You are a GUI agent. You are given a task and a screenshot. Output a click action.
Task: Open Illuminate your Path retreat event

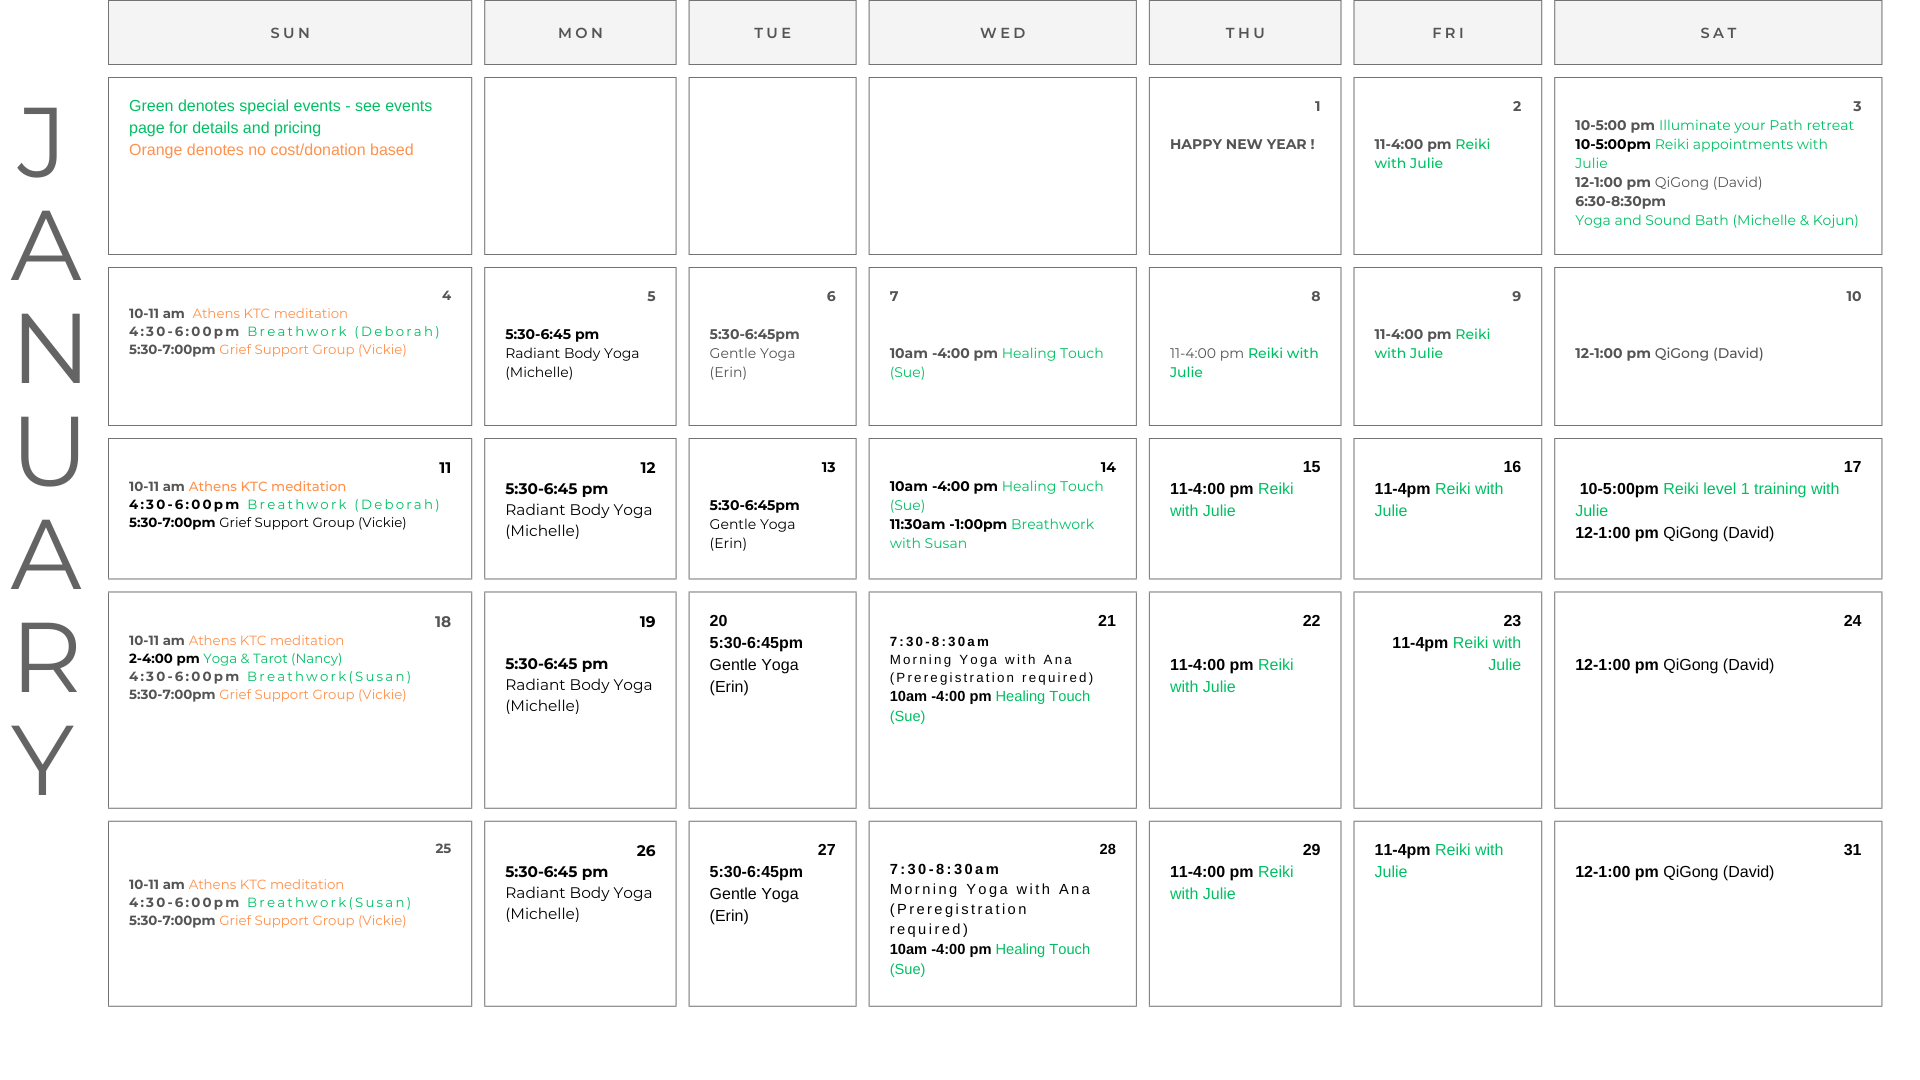[x=1755, y=125]
